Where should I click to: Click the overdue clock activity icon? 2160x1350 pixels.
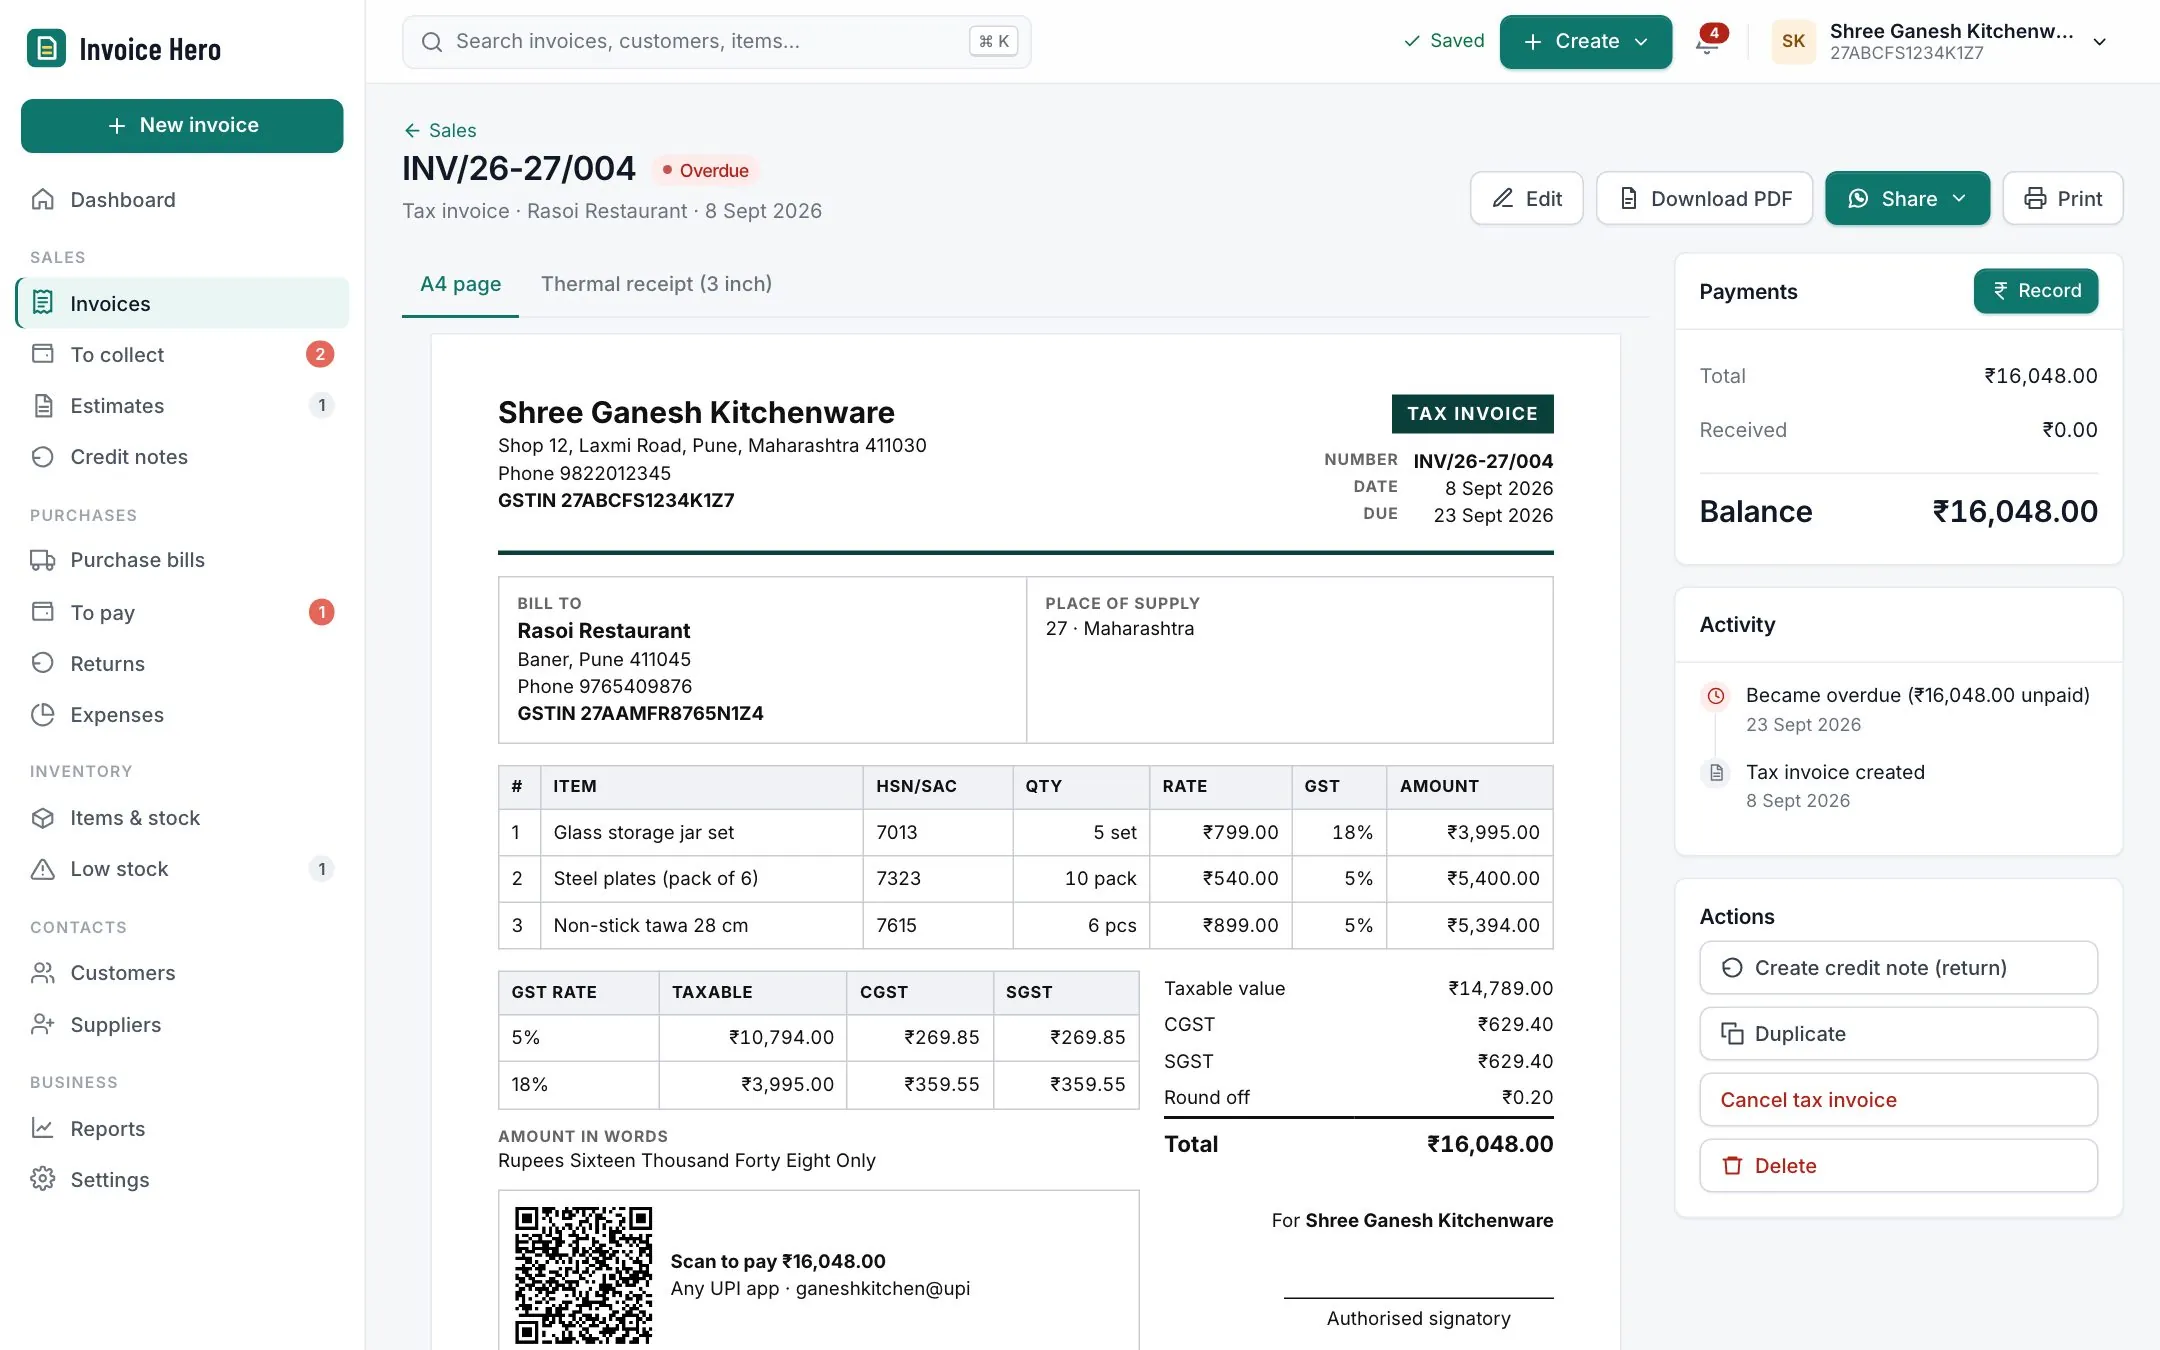[x=1716, y=696]
